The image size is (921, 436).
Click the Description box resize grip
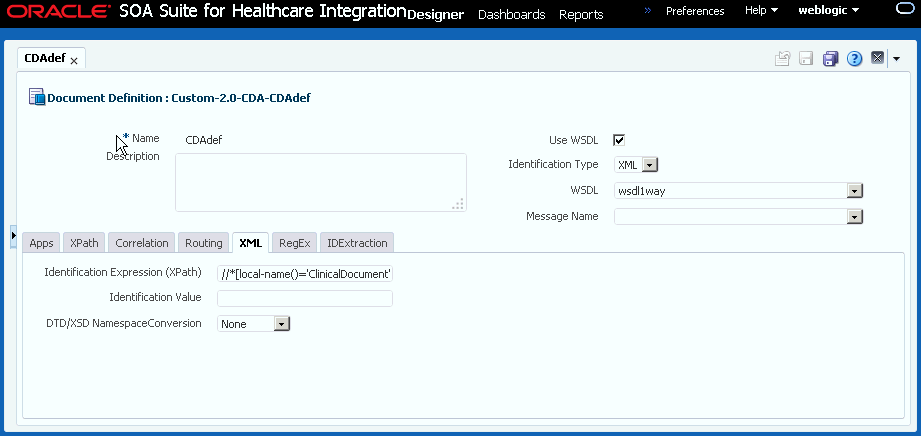point(458,204)
